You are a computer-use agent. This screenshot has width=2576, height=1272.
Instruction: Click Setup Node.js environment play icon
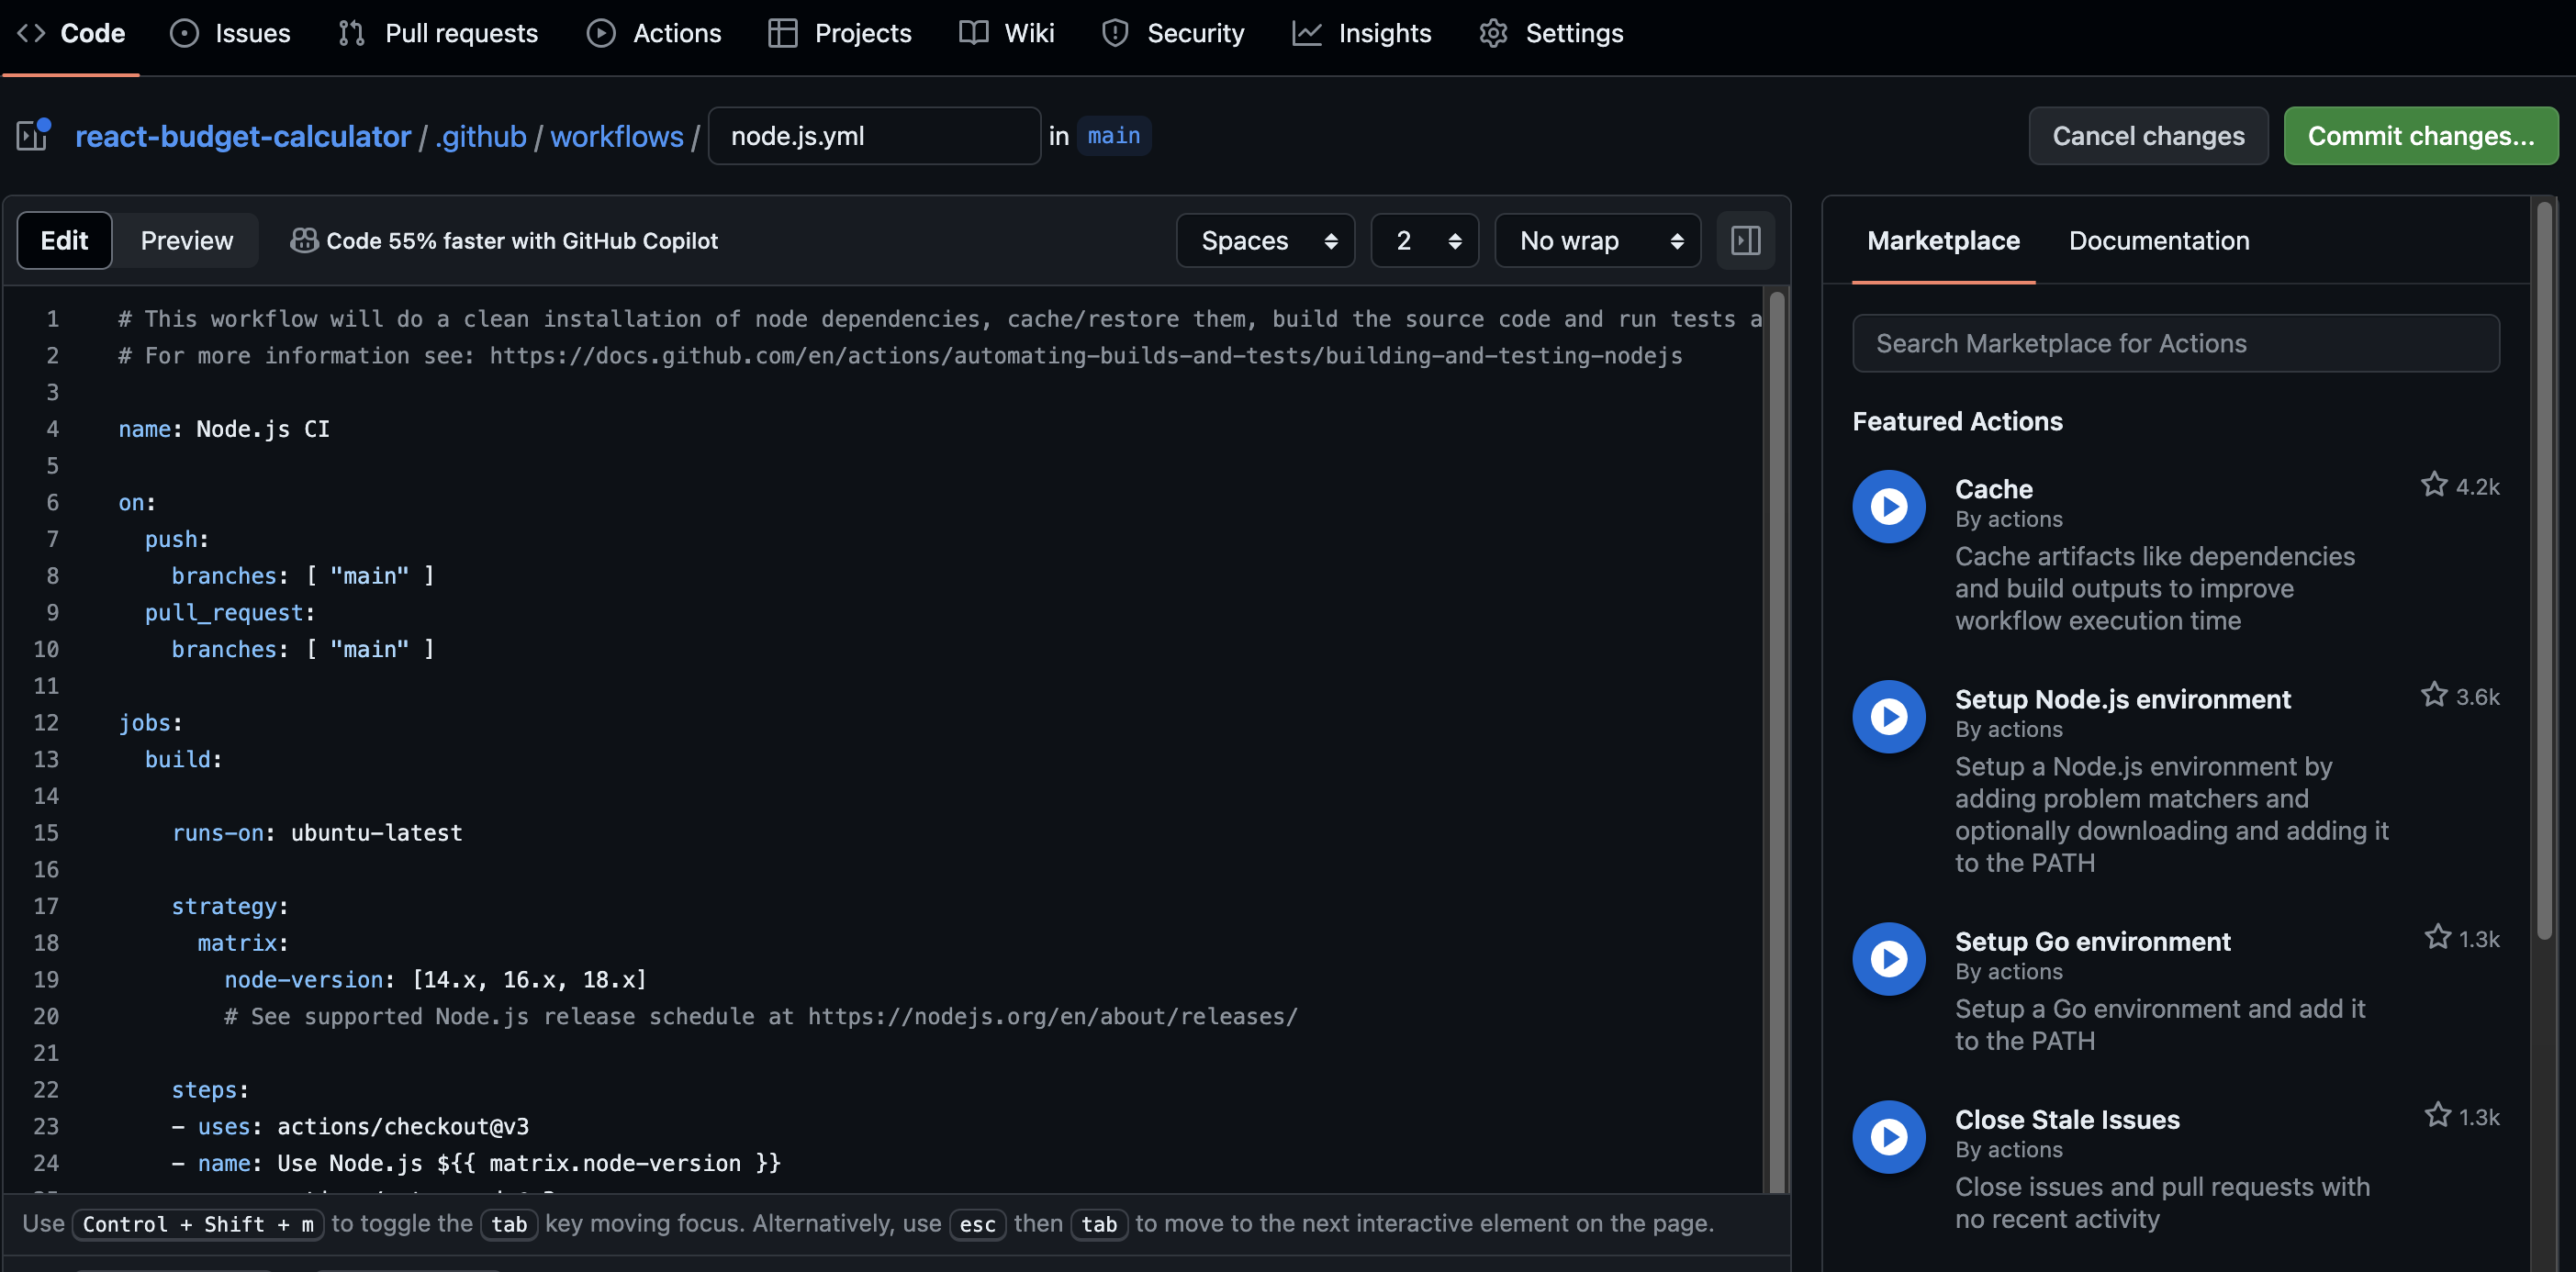coord(1888,716)
